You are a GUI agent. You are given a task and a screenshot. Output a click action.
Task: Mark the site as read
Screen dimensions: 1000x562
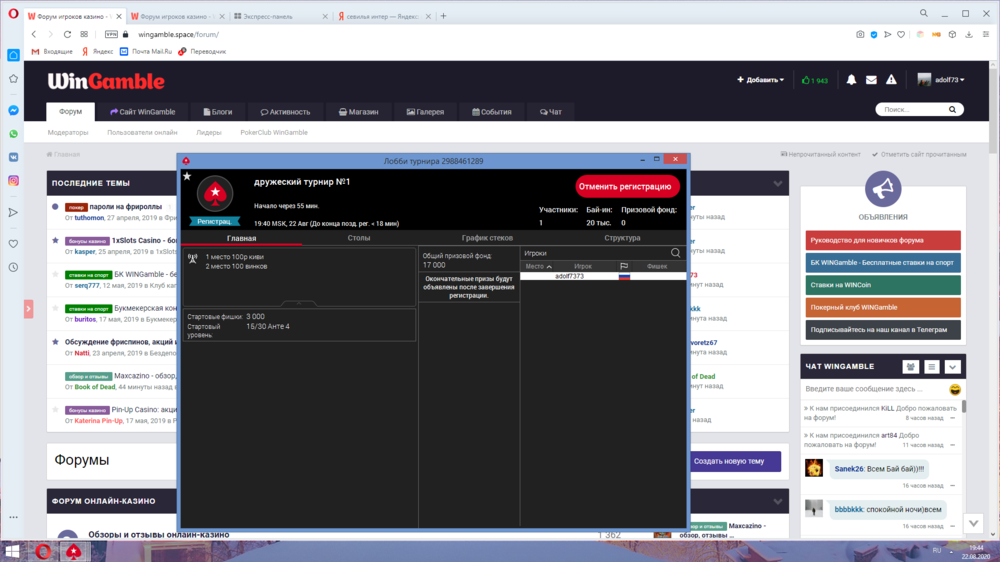point(919,155)
